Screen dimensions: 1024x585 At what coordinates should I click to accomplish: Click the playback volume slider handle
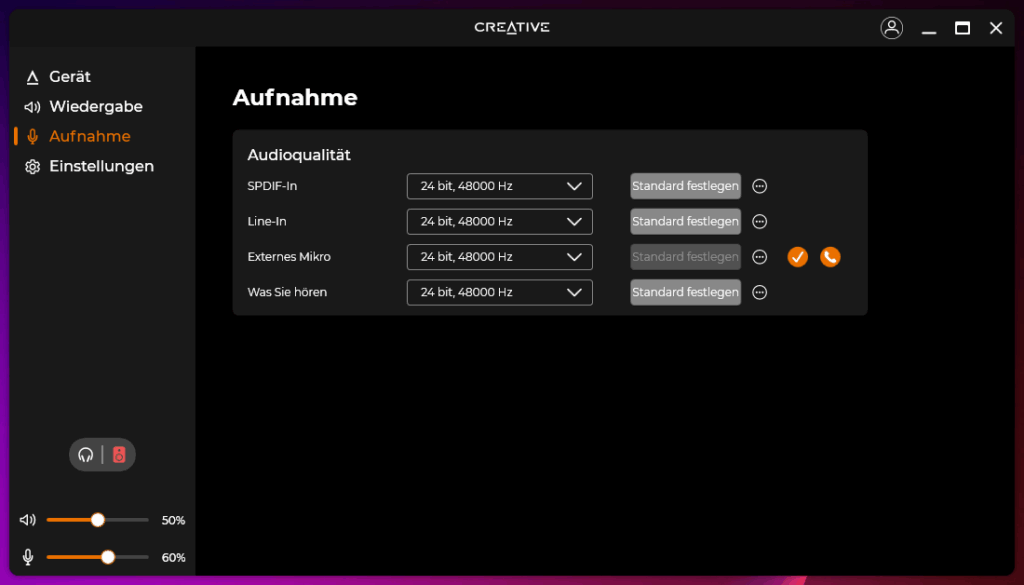point(98,520)
